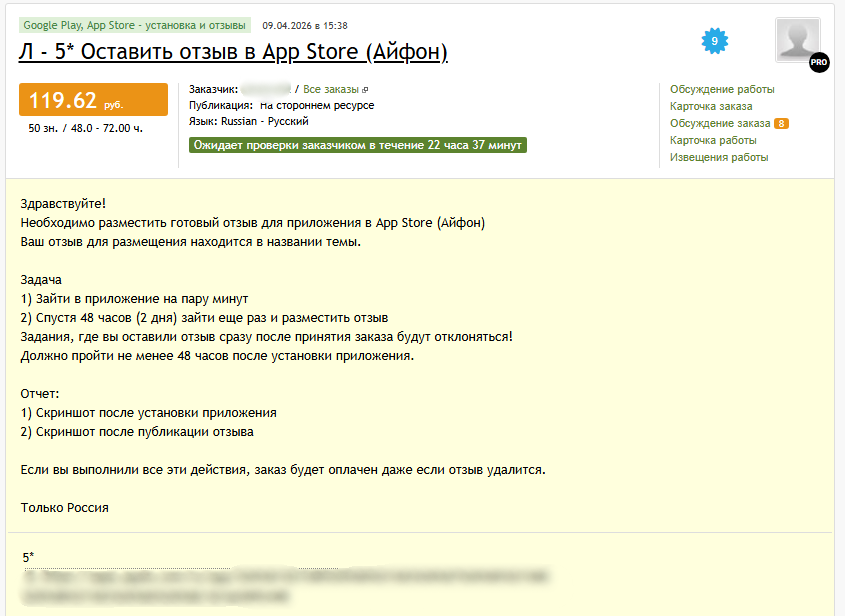
Task: Click the blurred customer name after Заказчик
Action: 266,90
